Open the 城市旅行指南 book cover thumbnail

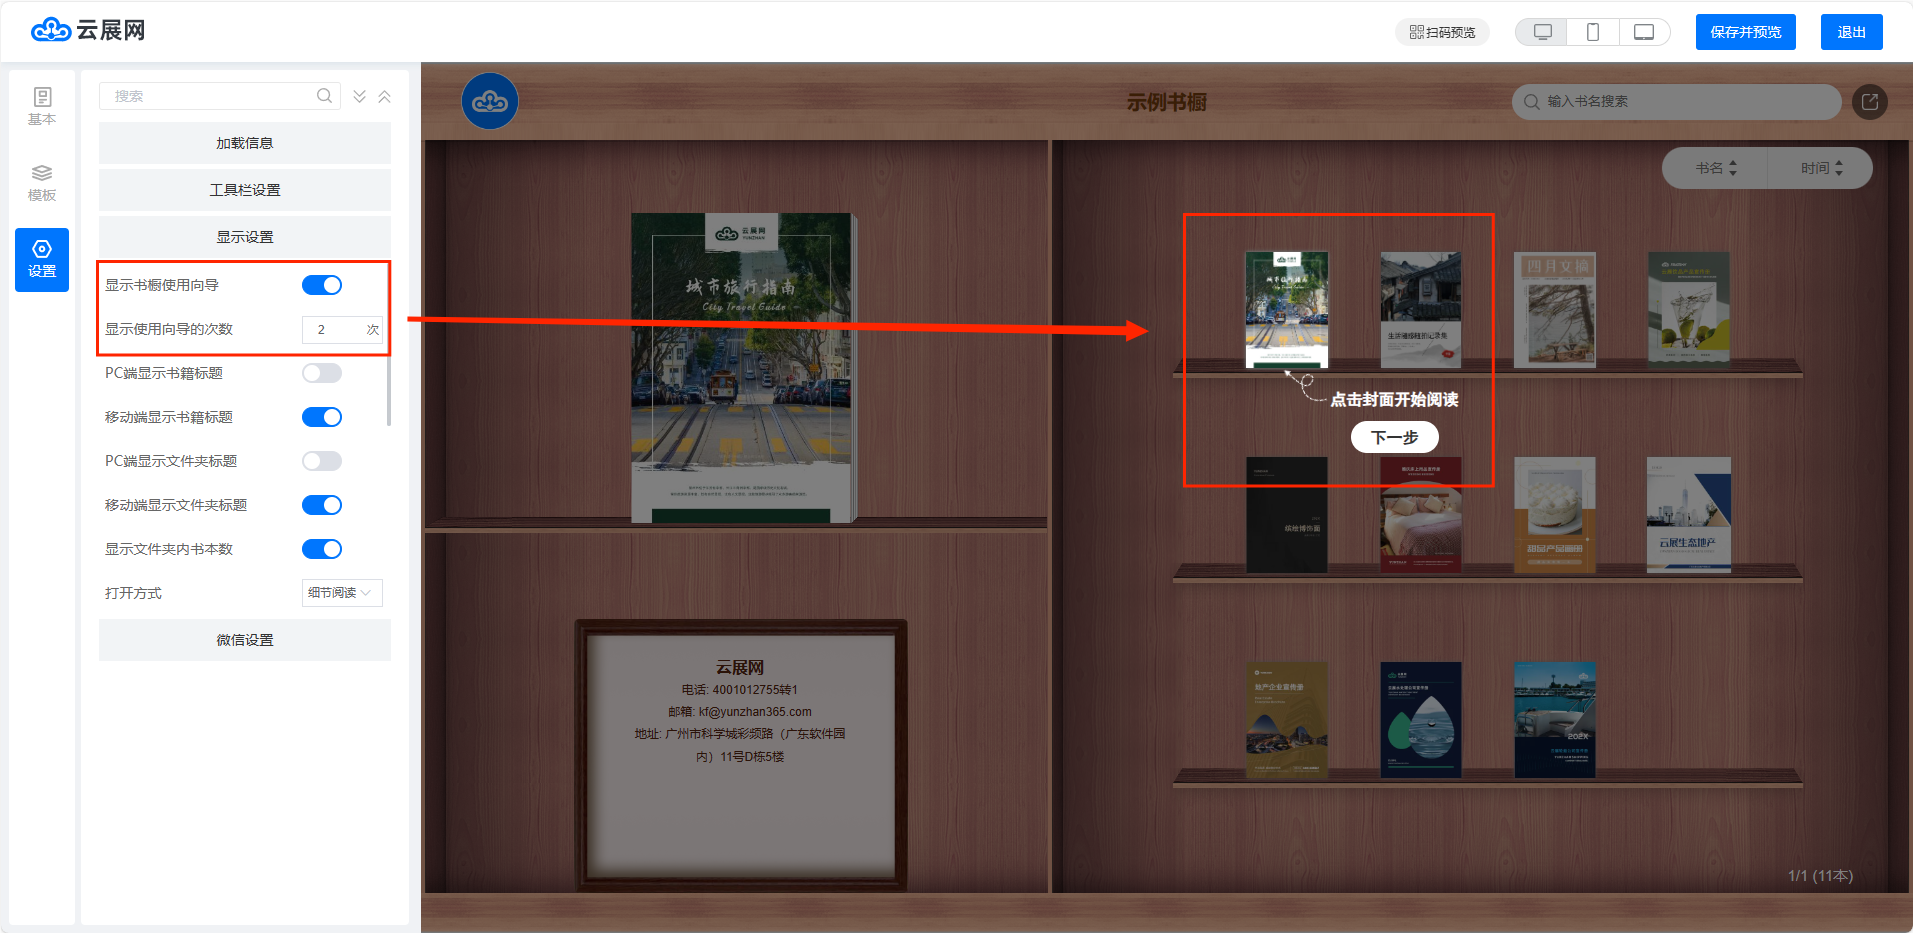pyautogui.click(x=1286, y=309)
